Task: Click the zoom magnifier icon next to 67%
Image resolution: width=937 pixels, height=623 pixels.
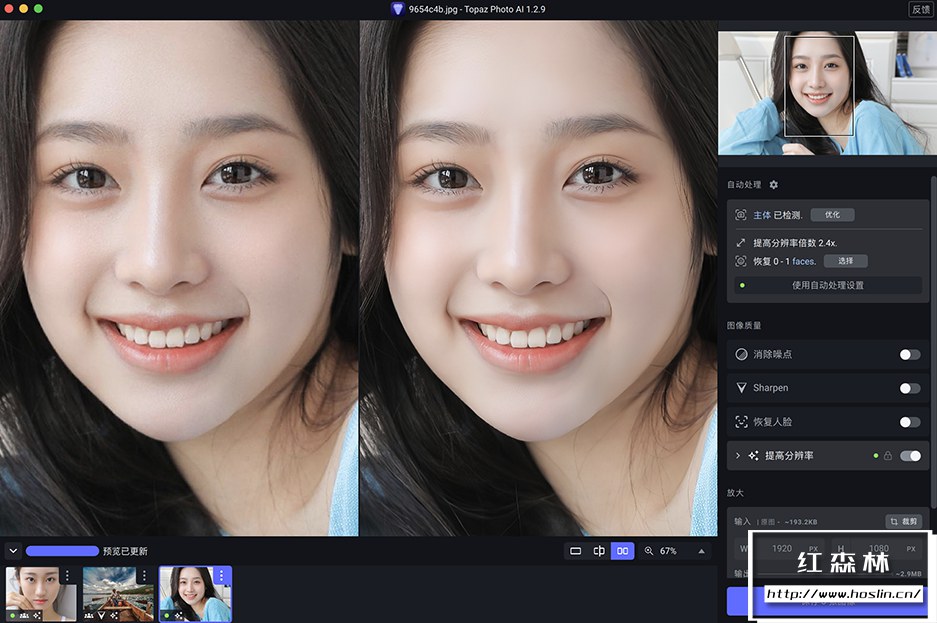Action: [x=649, y=551]
